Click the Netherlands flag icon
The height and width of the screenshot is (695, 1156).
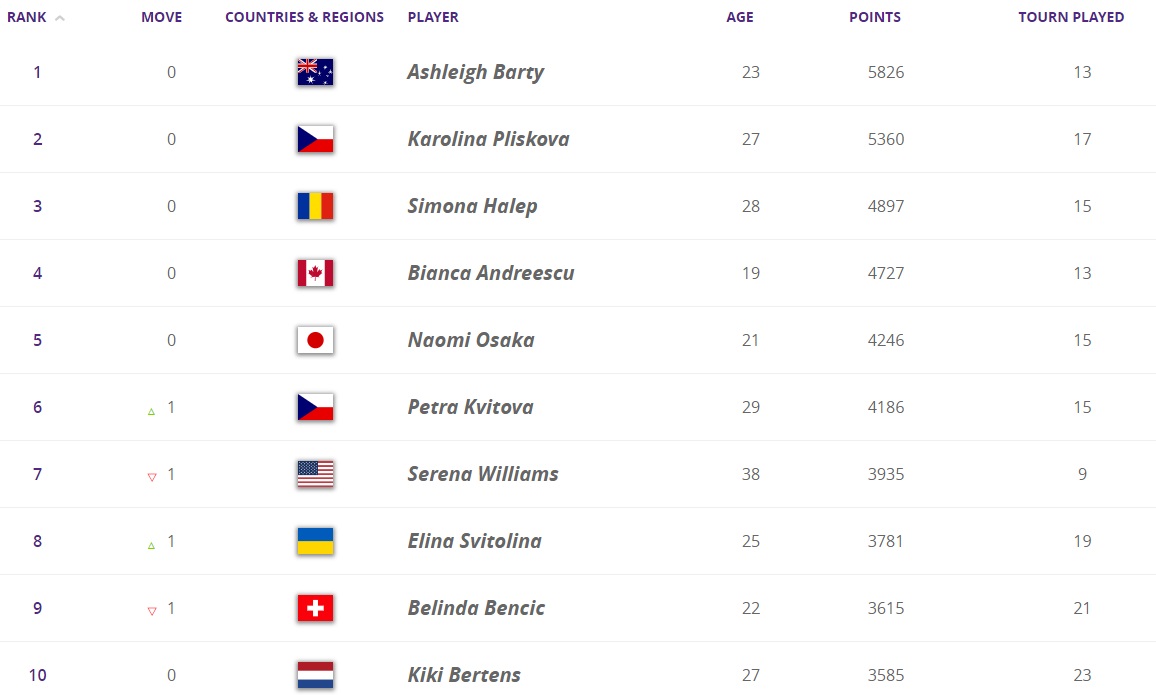click(x=315, y=675)
